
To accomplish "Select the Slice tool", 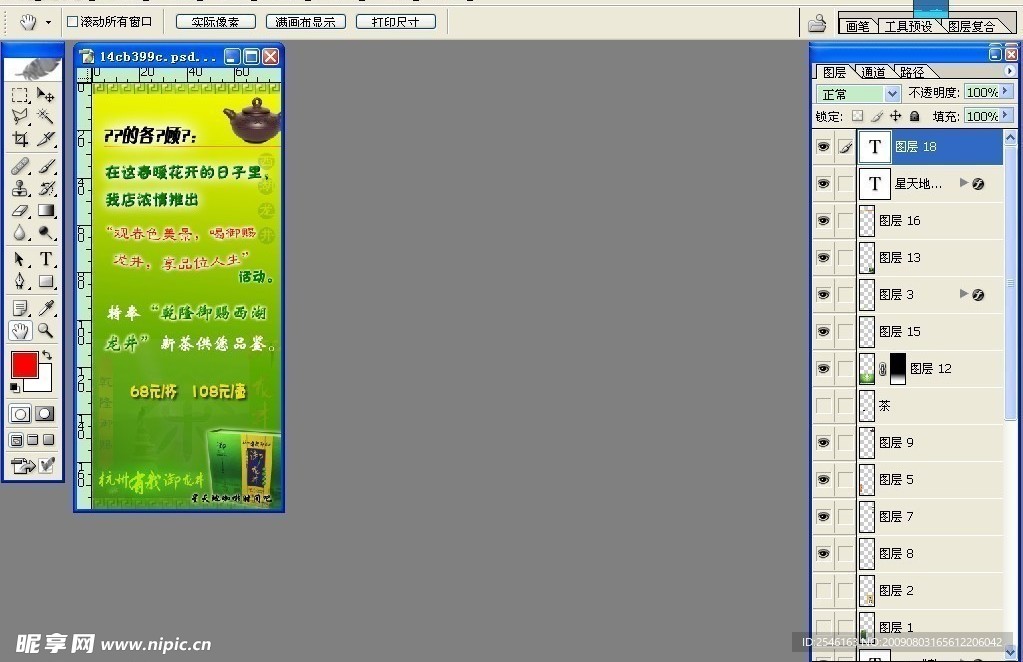I will pos(46,138).
